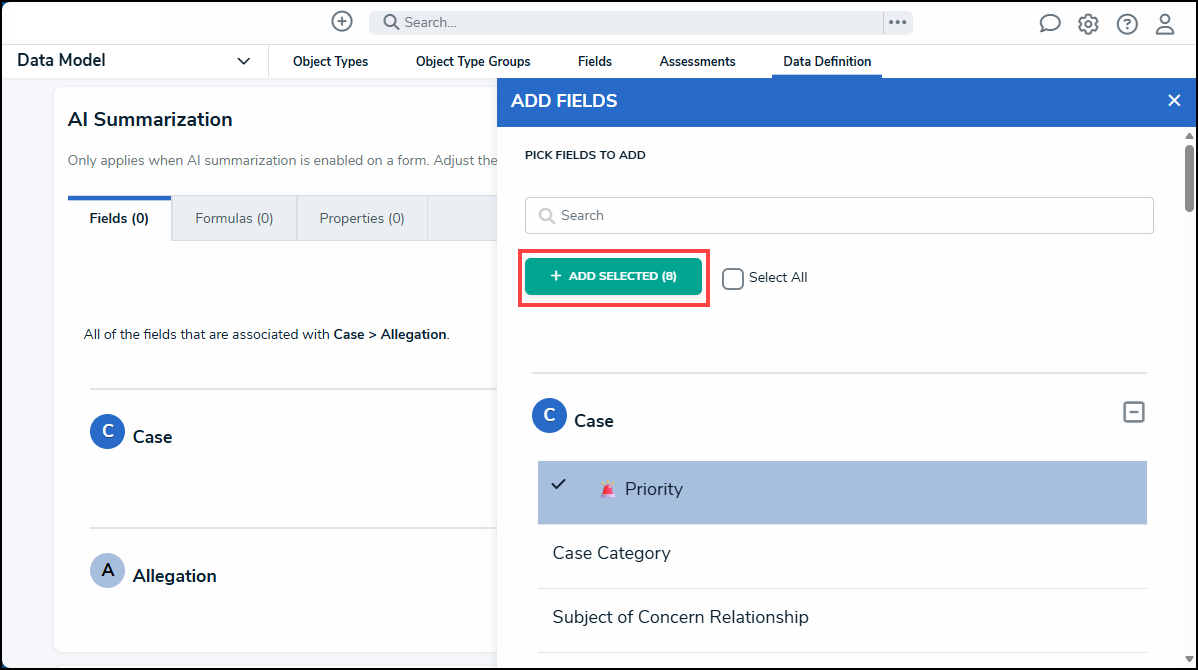Click the Add Selected (8) button
1198x670 pixels.
(x=613, y=276)
